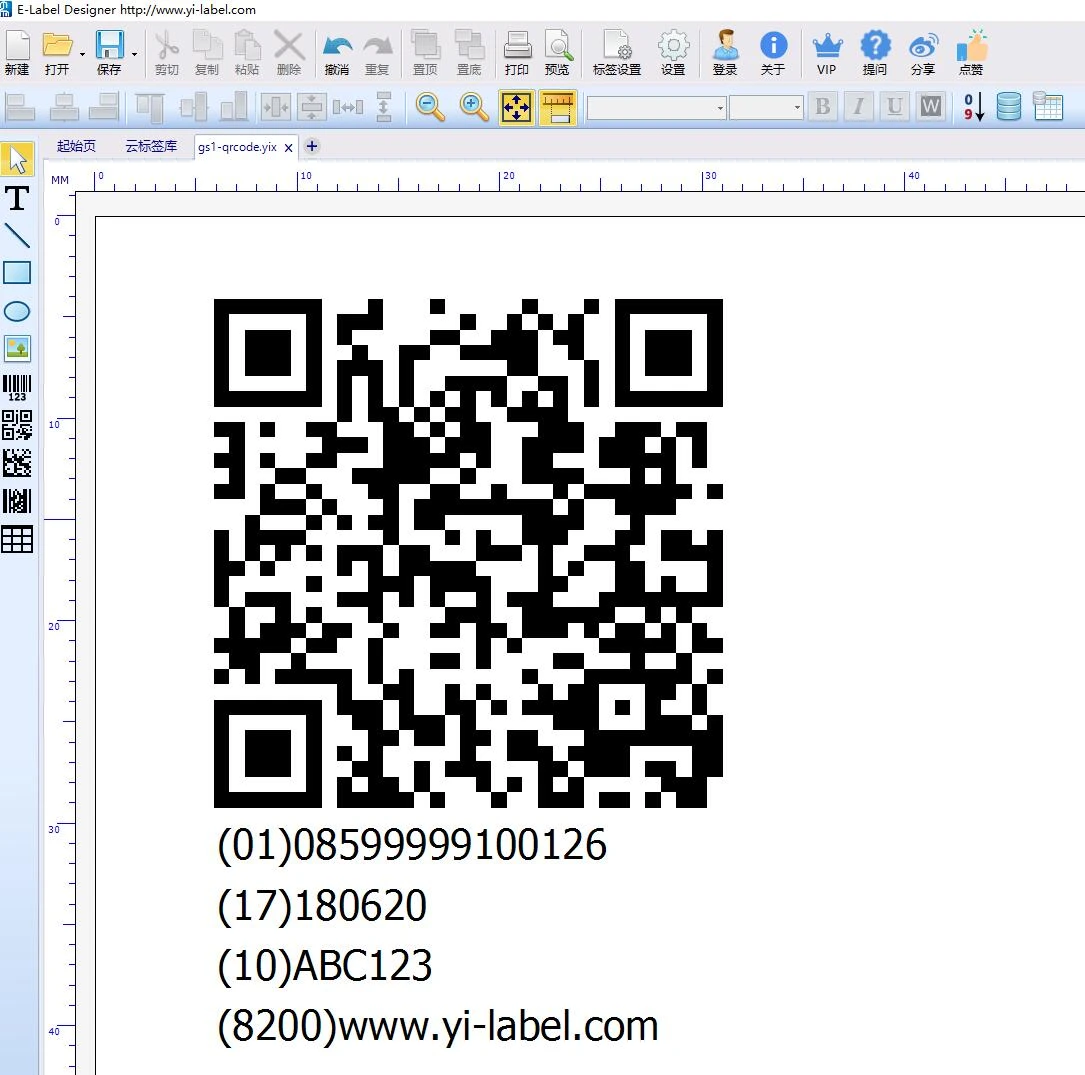This screenshot has height=1075, width=1085.
Task: Distribute objects with equal vertical spacing
Action: 384,107
